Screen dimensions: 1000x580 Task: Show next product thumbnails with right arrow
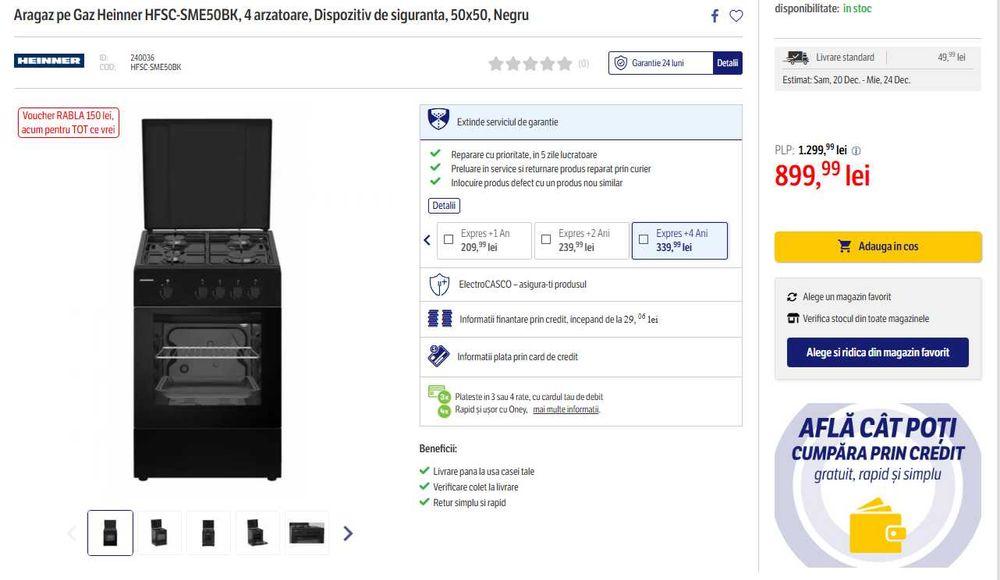(348, 533)
